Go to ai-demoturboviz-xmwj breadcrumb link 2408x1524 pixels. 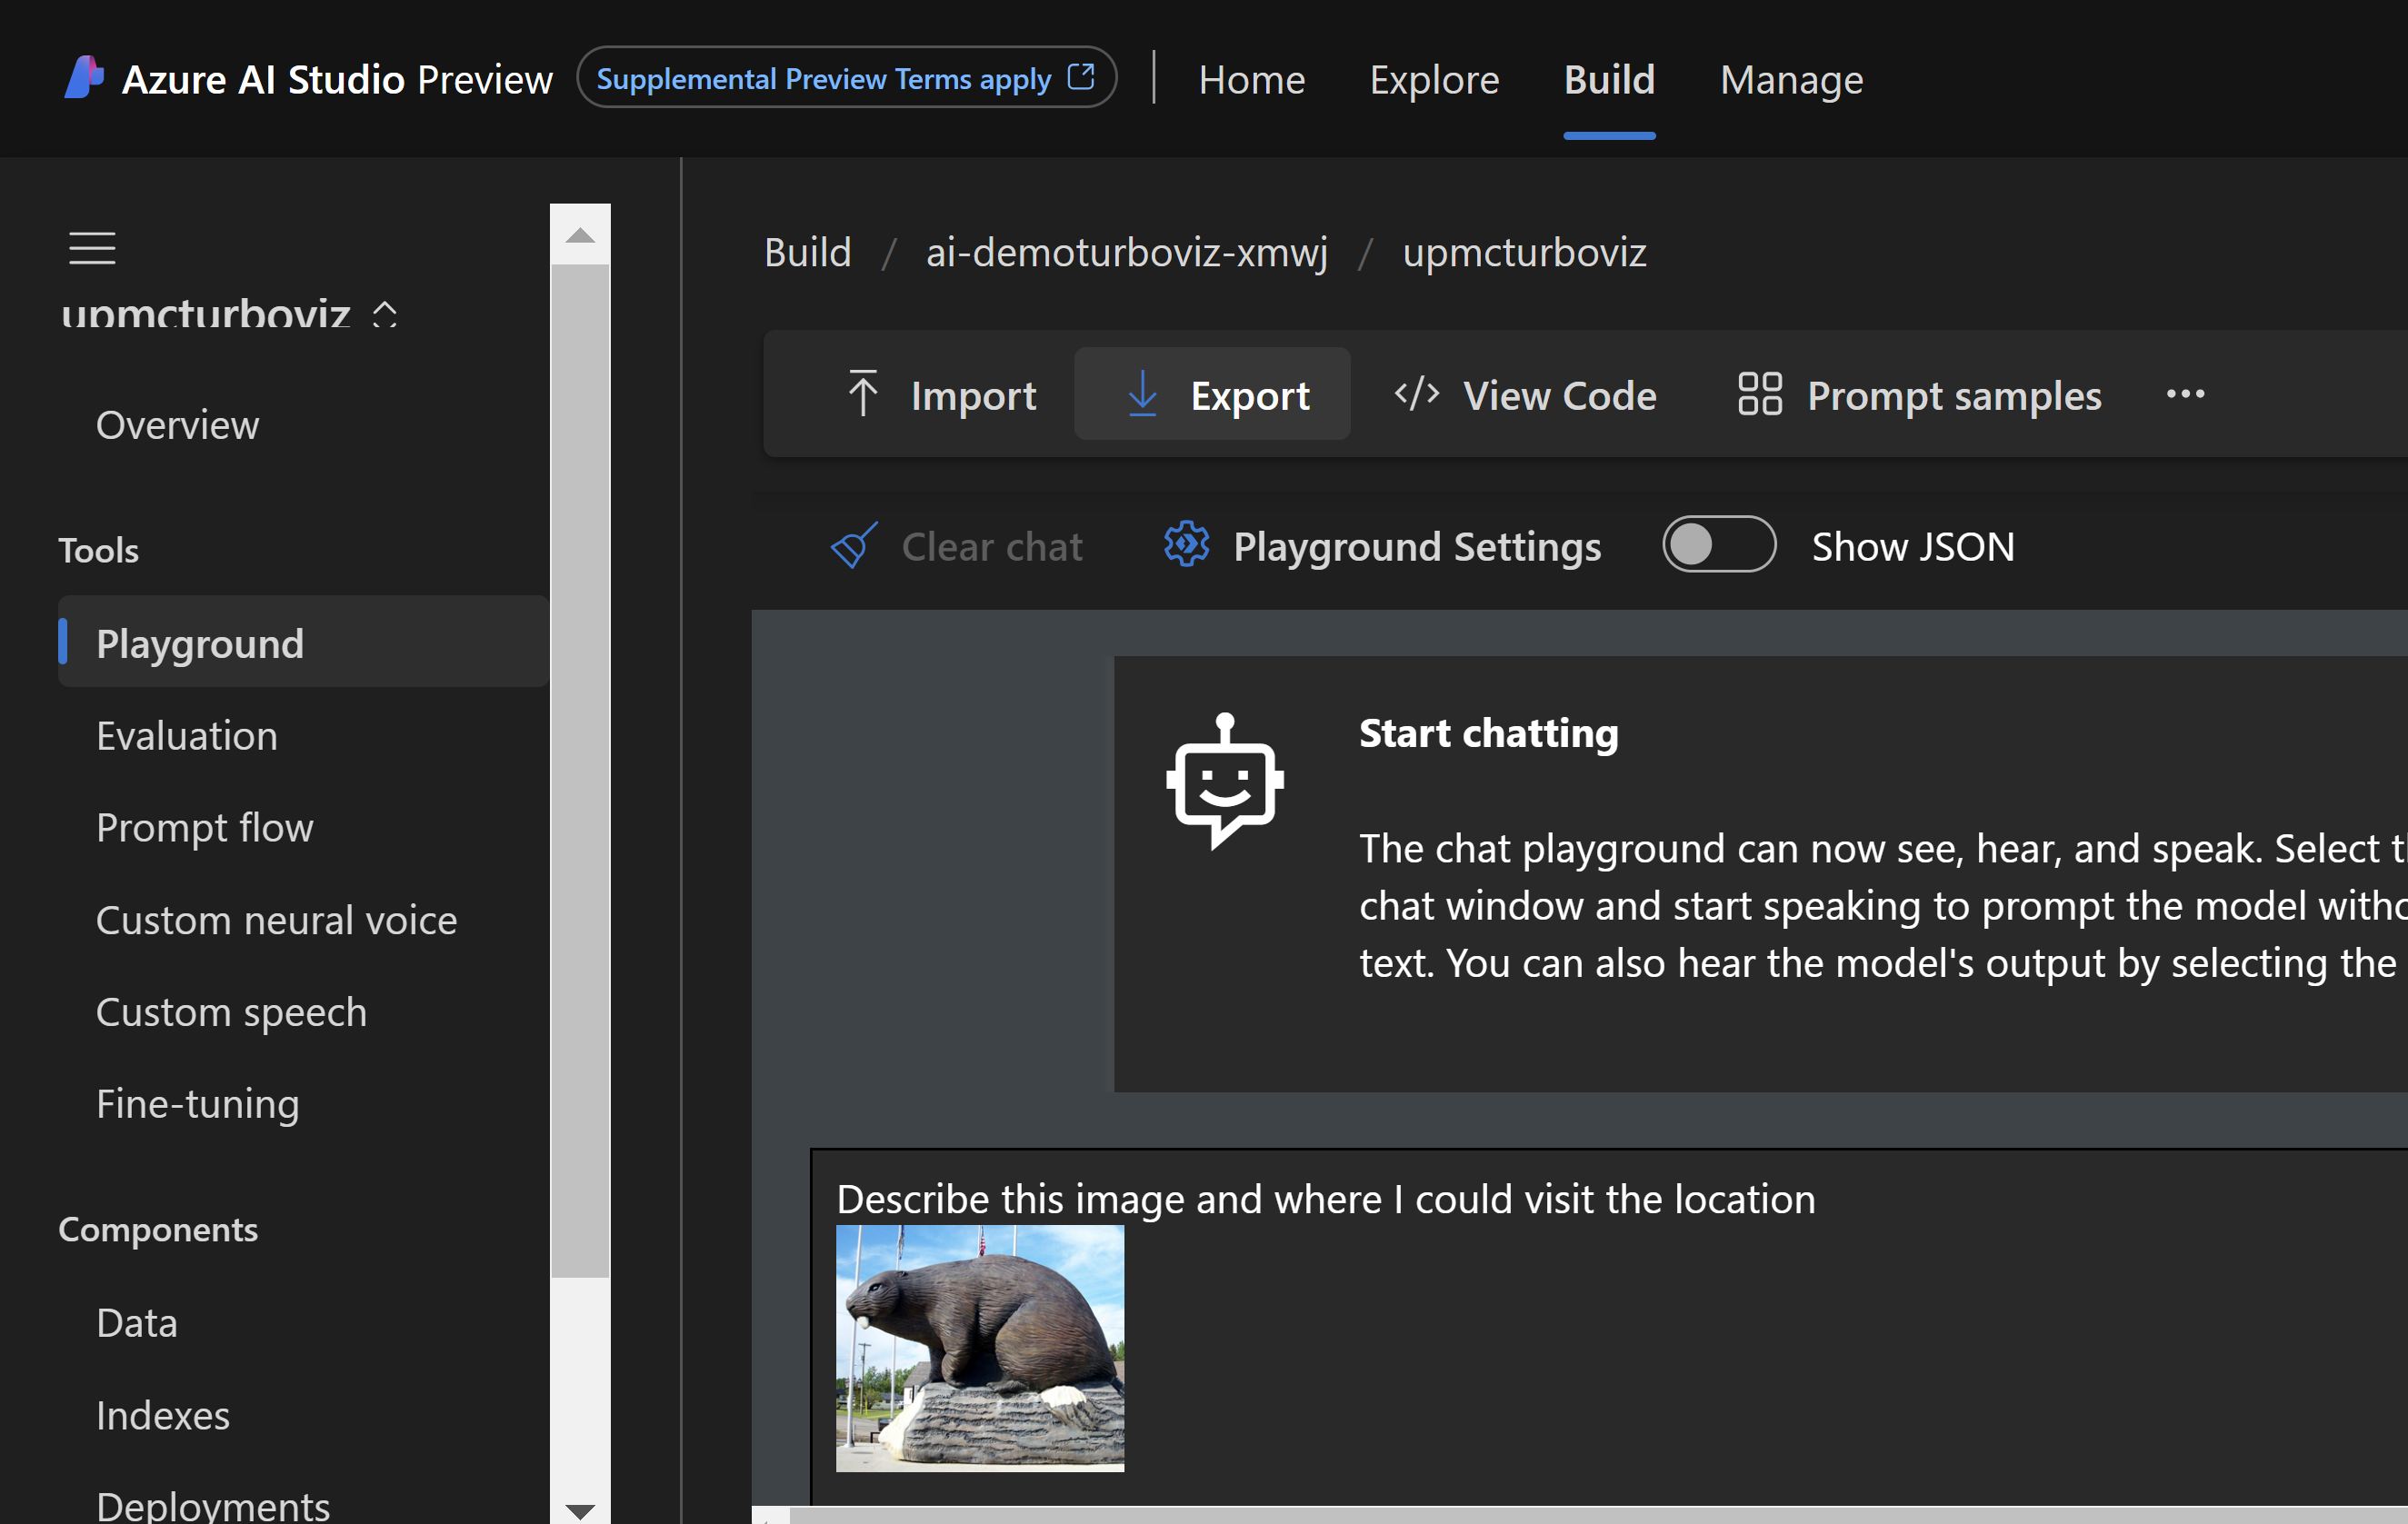(x=1126, y=252)
